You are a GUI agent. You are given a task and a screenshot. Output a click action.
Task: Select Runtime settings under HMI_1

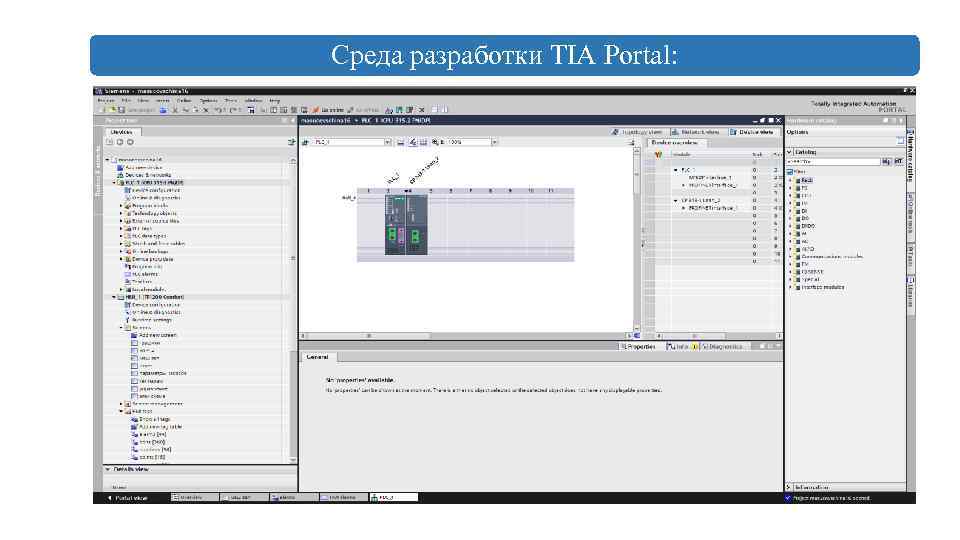[x=151, y=320]
